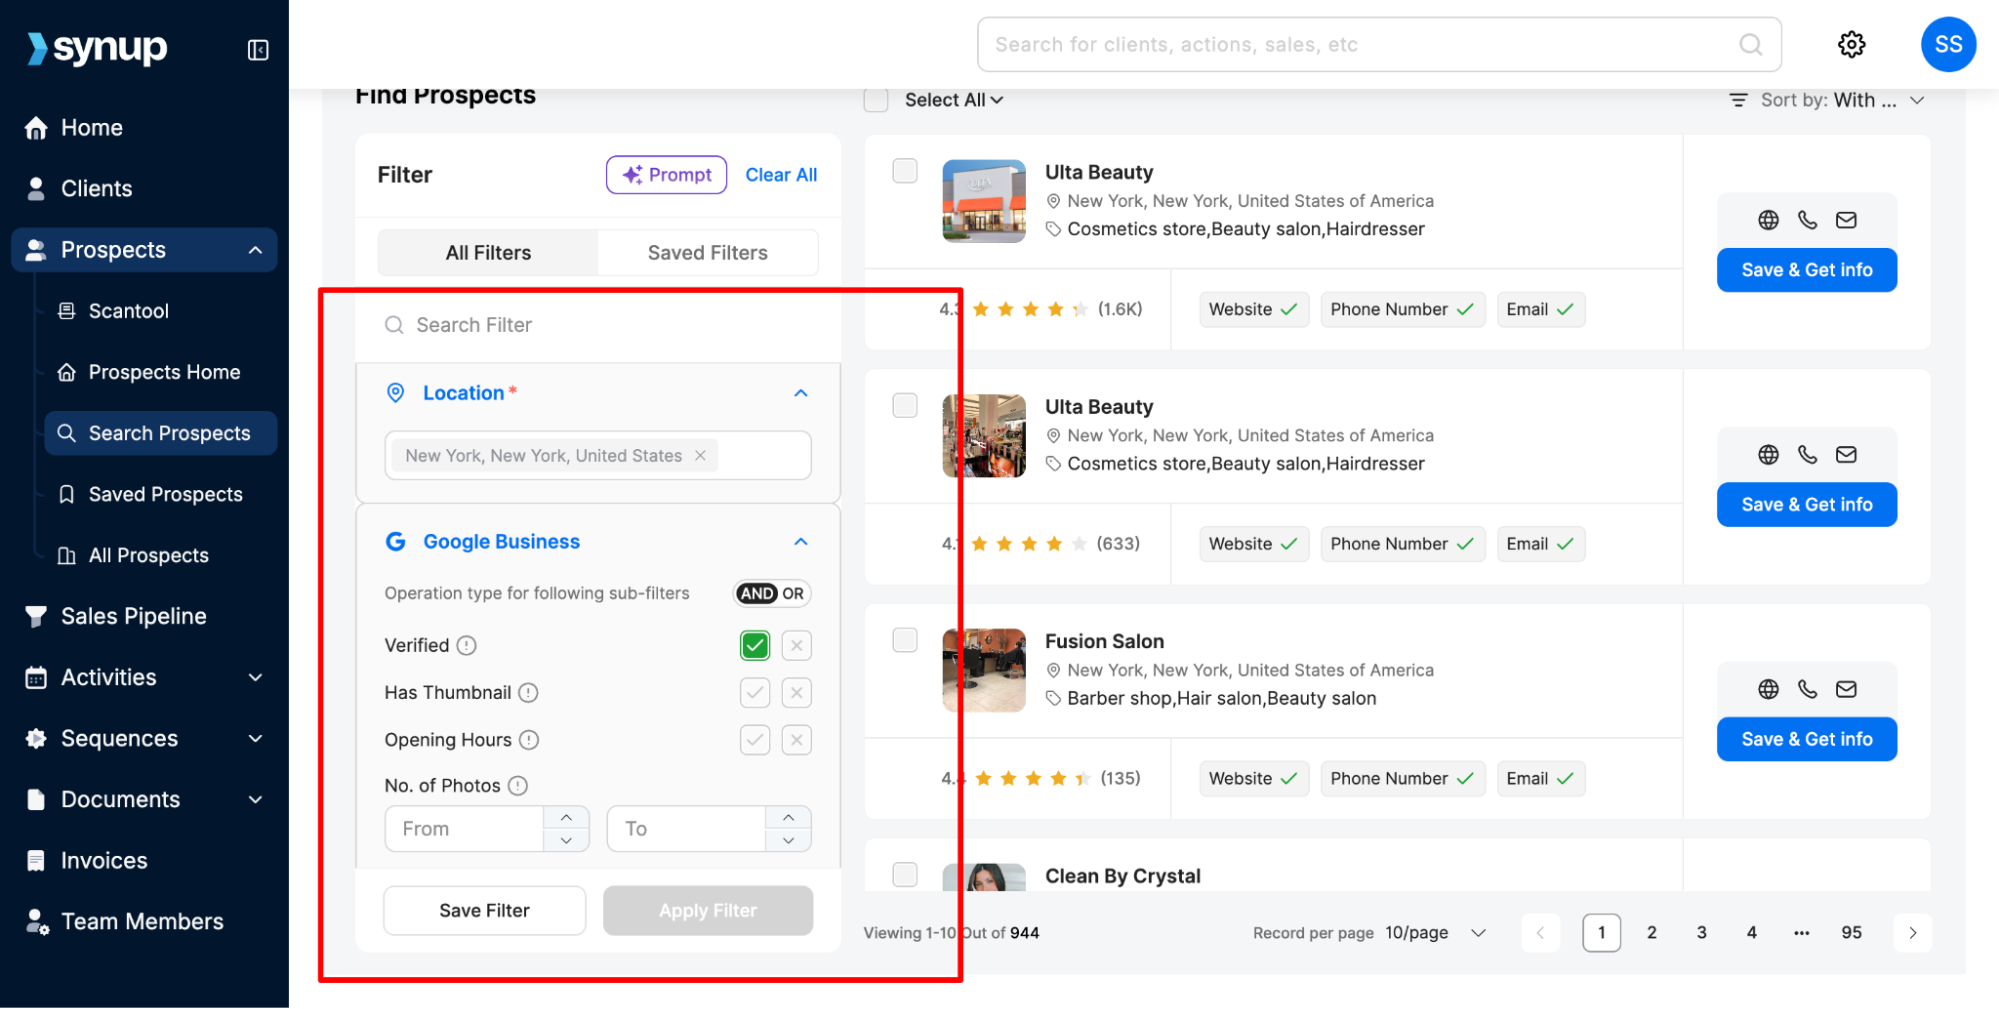1999x1009 pixels.
Task: Click email icon for first Ulta Beauty
Action: pos(1846,220)
